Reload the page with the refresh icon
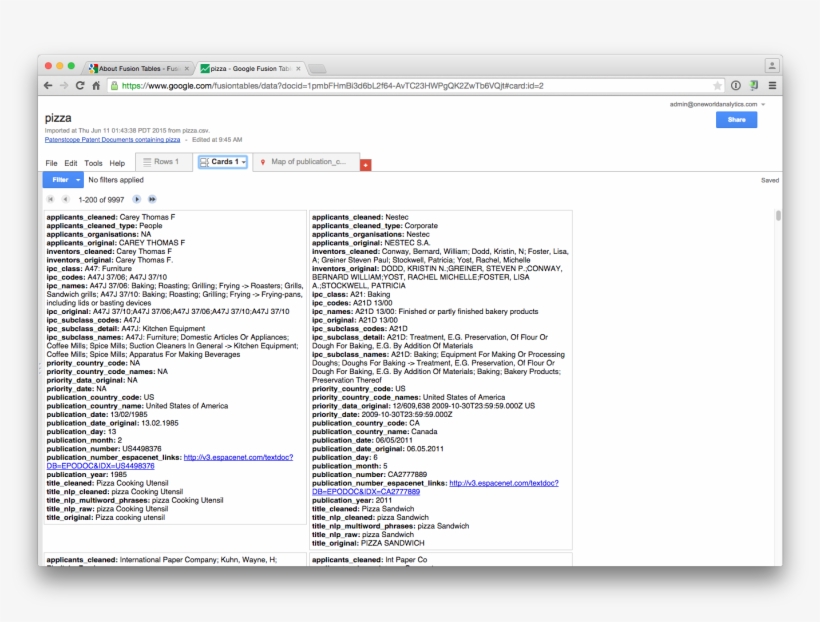The height and width of the screenshot is (622, 820). tap(79, 86)
